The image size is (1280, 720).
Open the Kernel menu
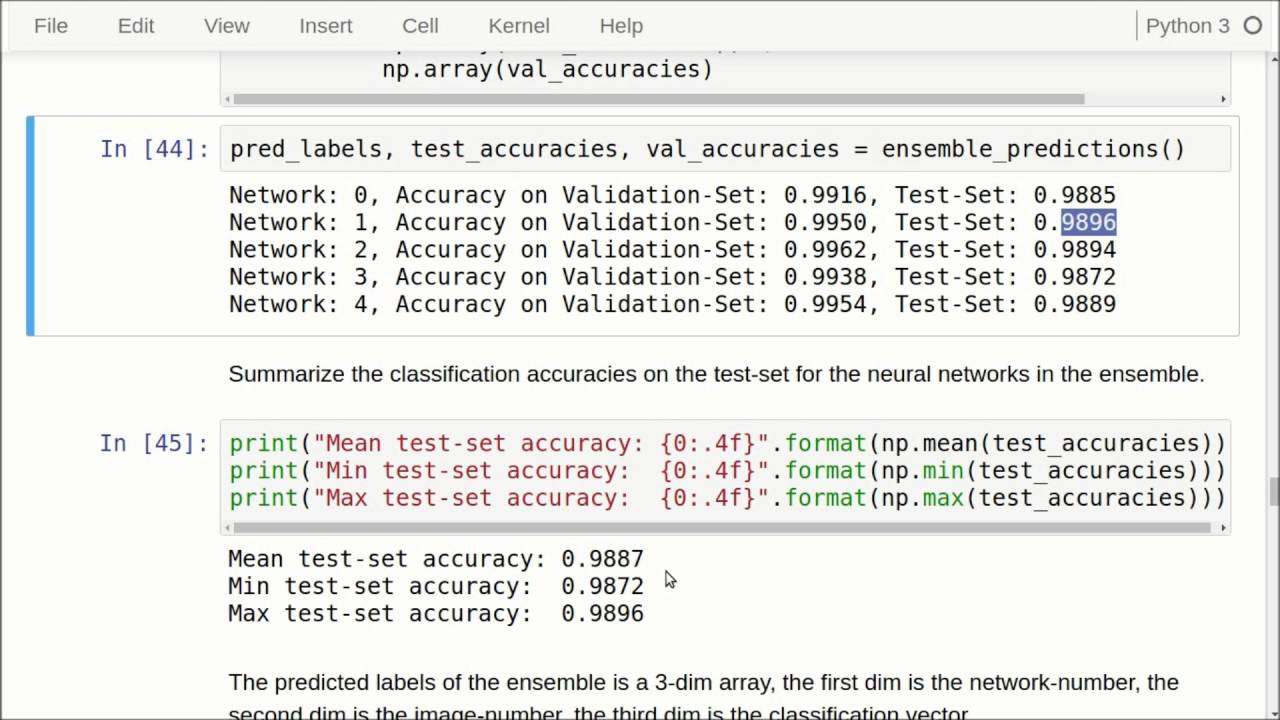[519, 26]
